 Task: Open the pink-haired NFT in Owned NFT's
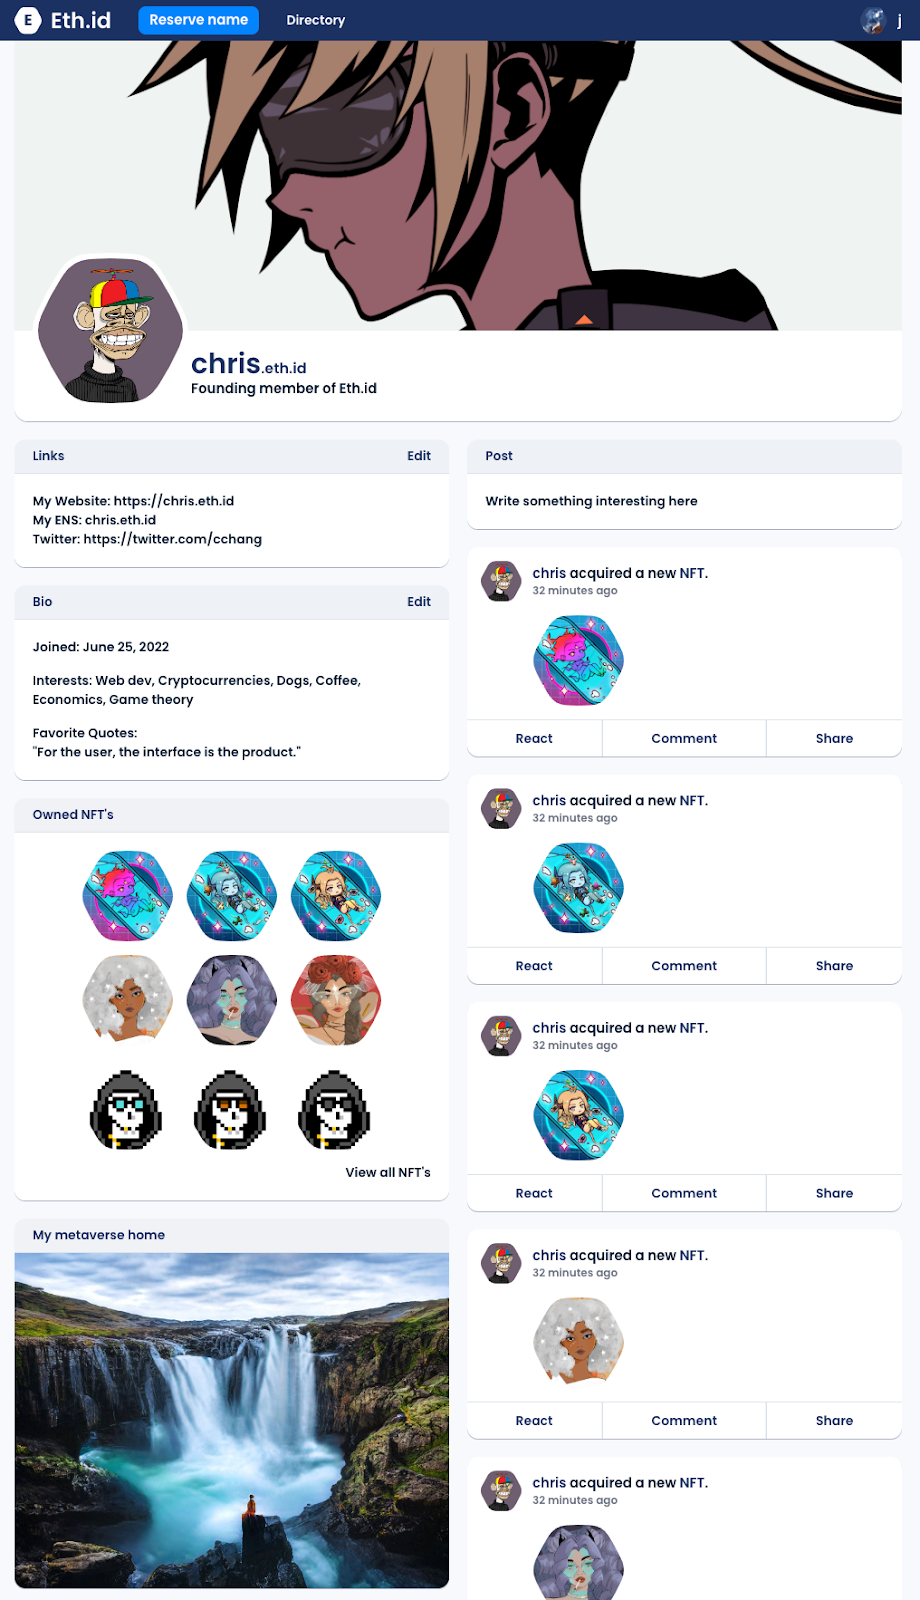128,896
